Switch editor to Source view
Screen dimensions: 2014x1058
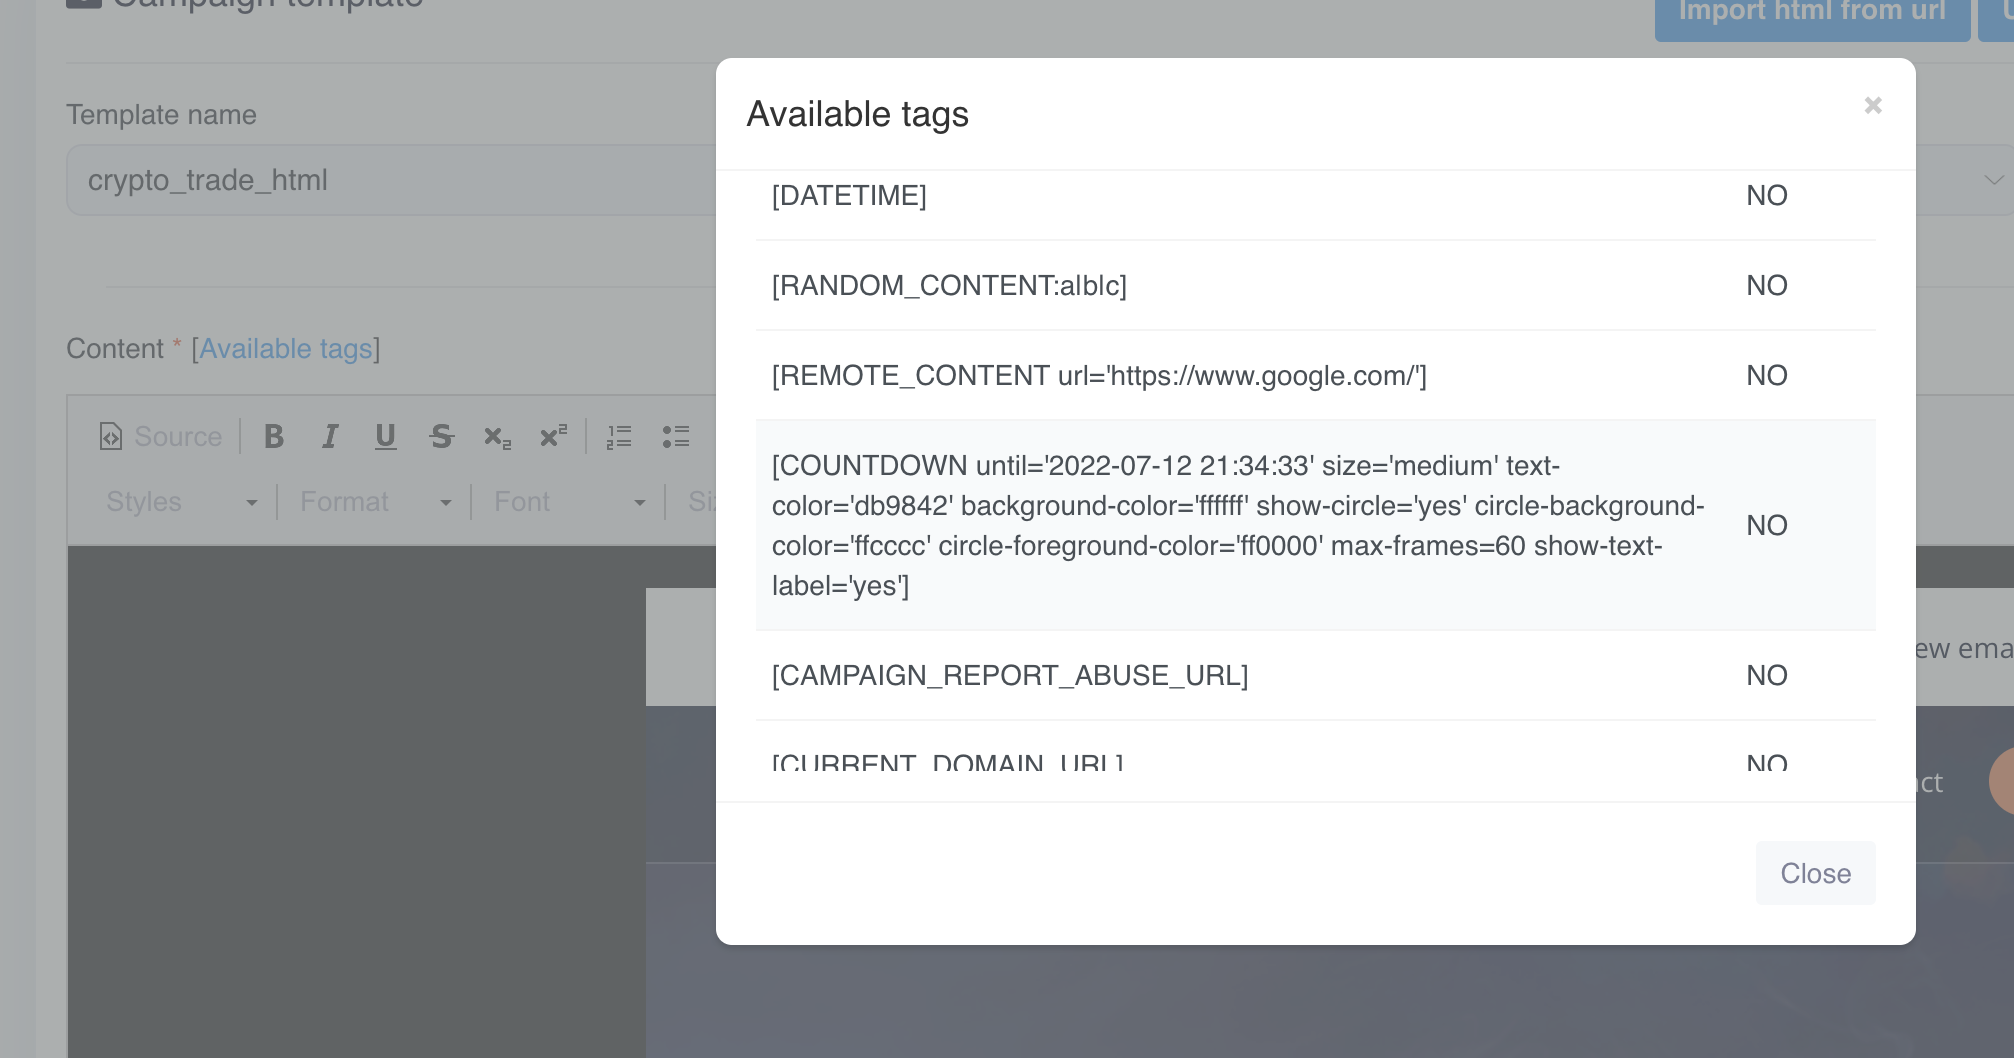point(160,436)
